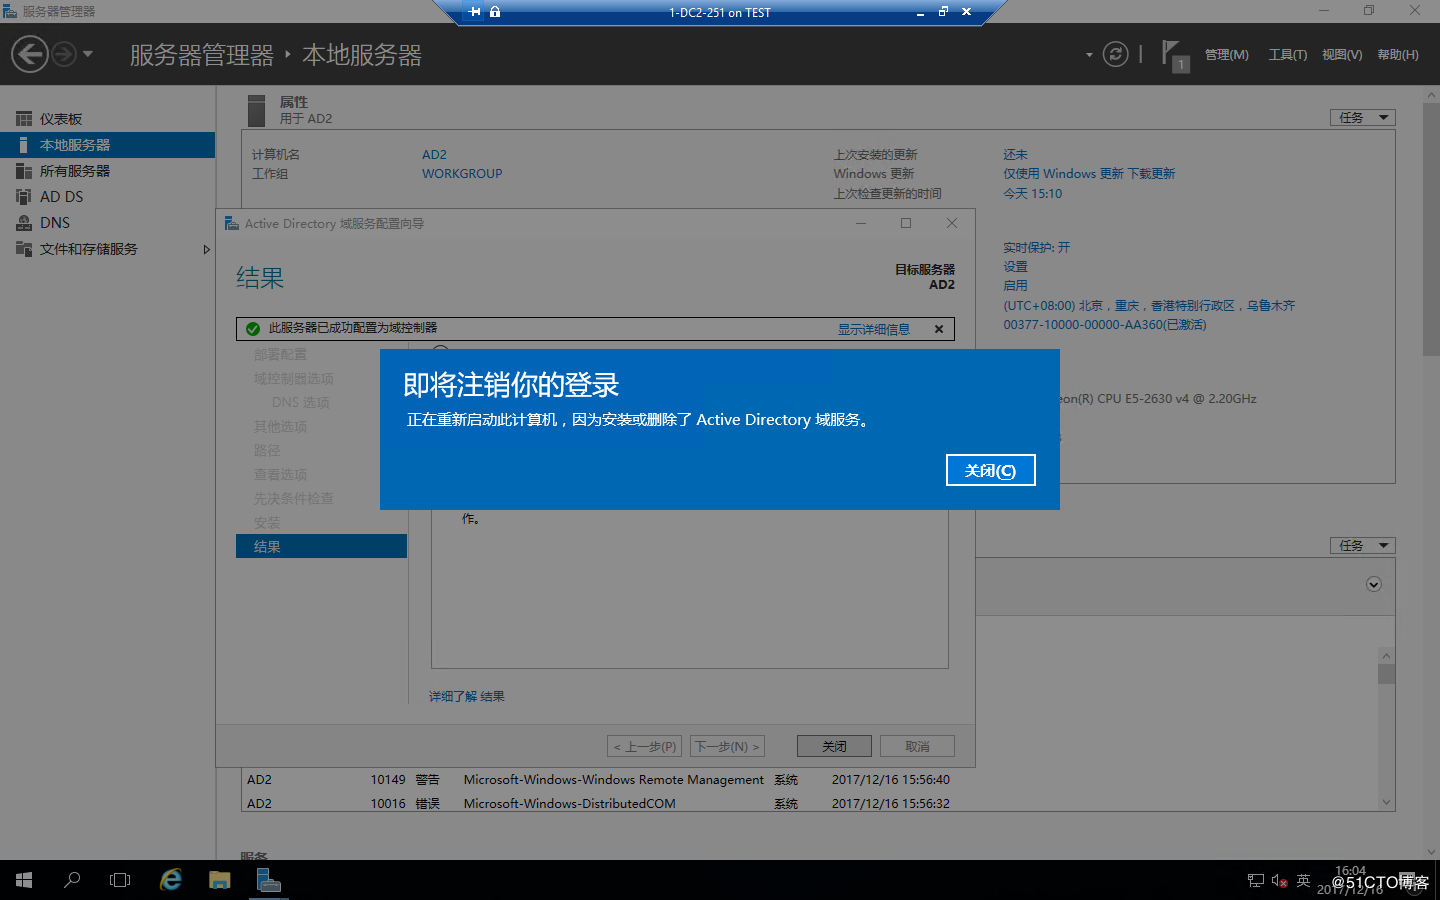This screenshot has height=900, width=1440.
Task: Open the 任务 dropdown in properties panel
Action: pyautogui.click(x=1362, y=118)
